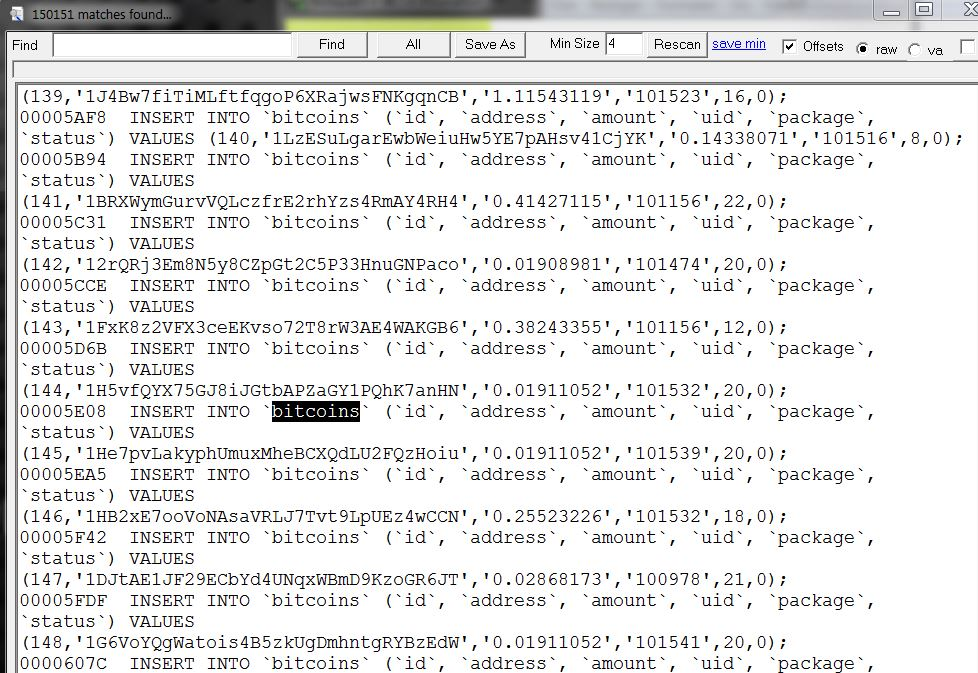Click offset 00005AF8 in results
This screenshot has width=978, height=673.
pyautogui.click(x=63, y=117)
